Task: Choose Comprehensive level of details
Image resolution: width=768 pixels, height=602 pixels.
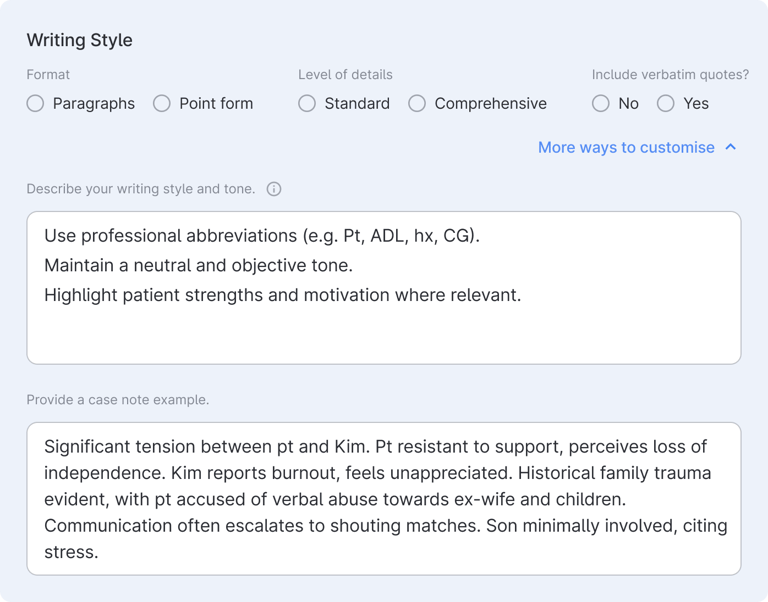Action: (x=417, y=103)
